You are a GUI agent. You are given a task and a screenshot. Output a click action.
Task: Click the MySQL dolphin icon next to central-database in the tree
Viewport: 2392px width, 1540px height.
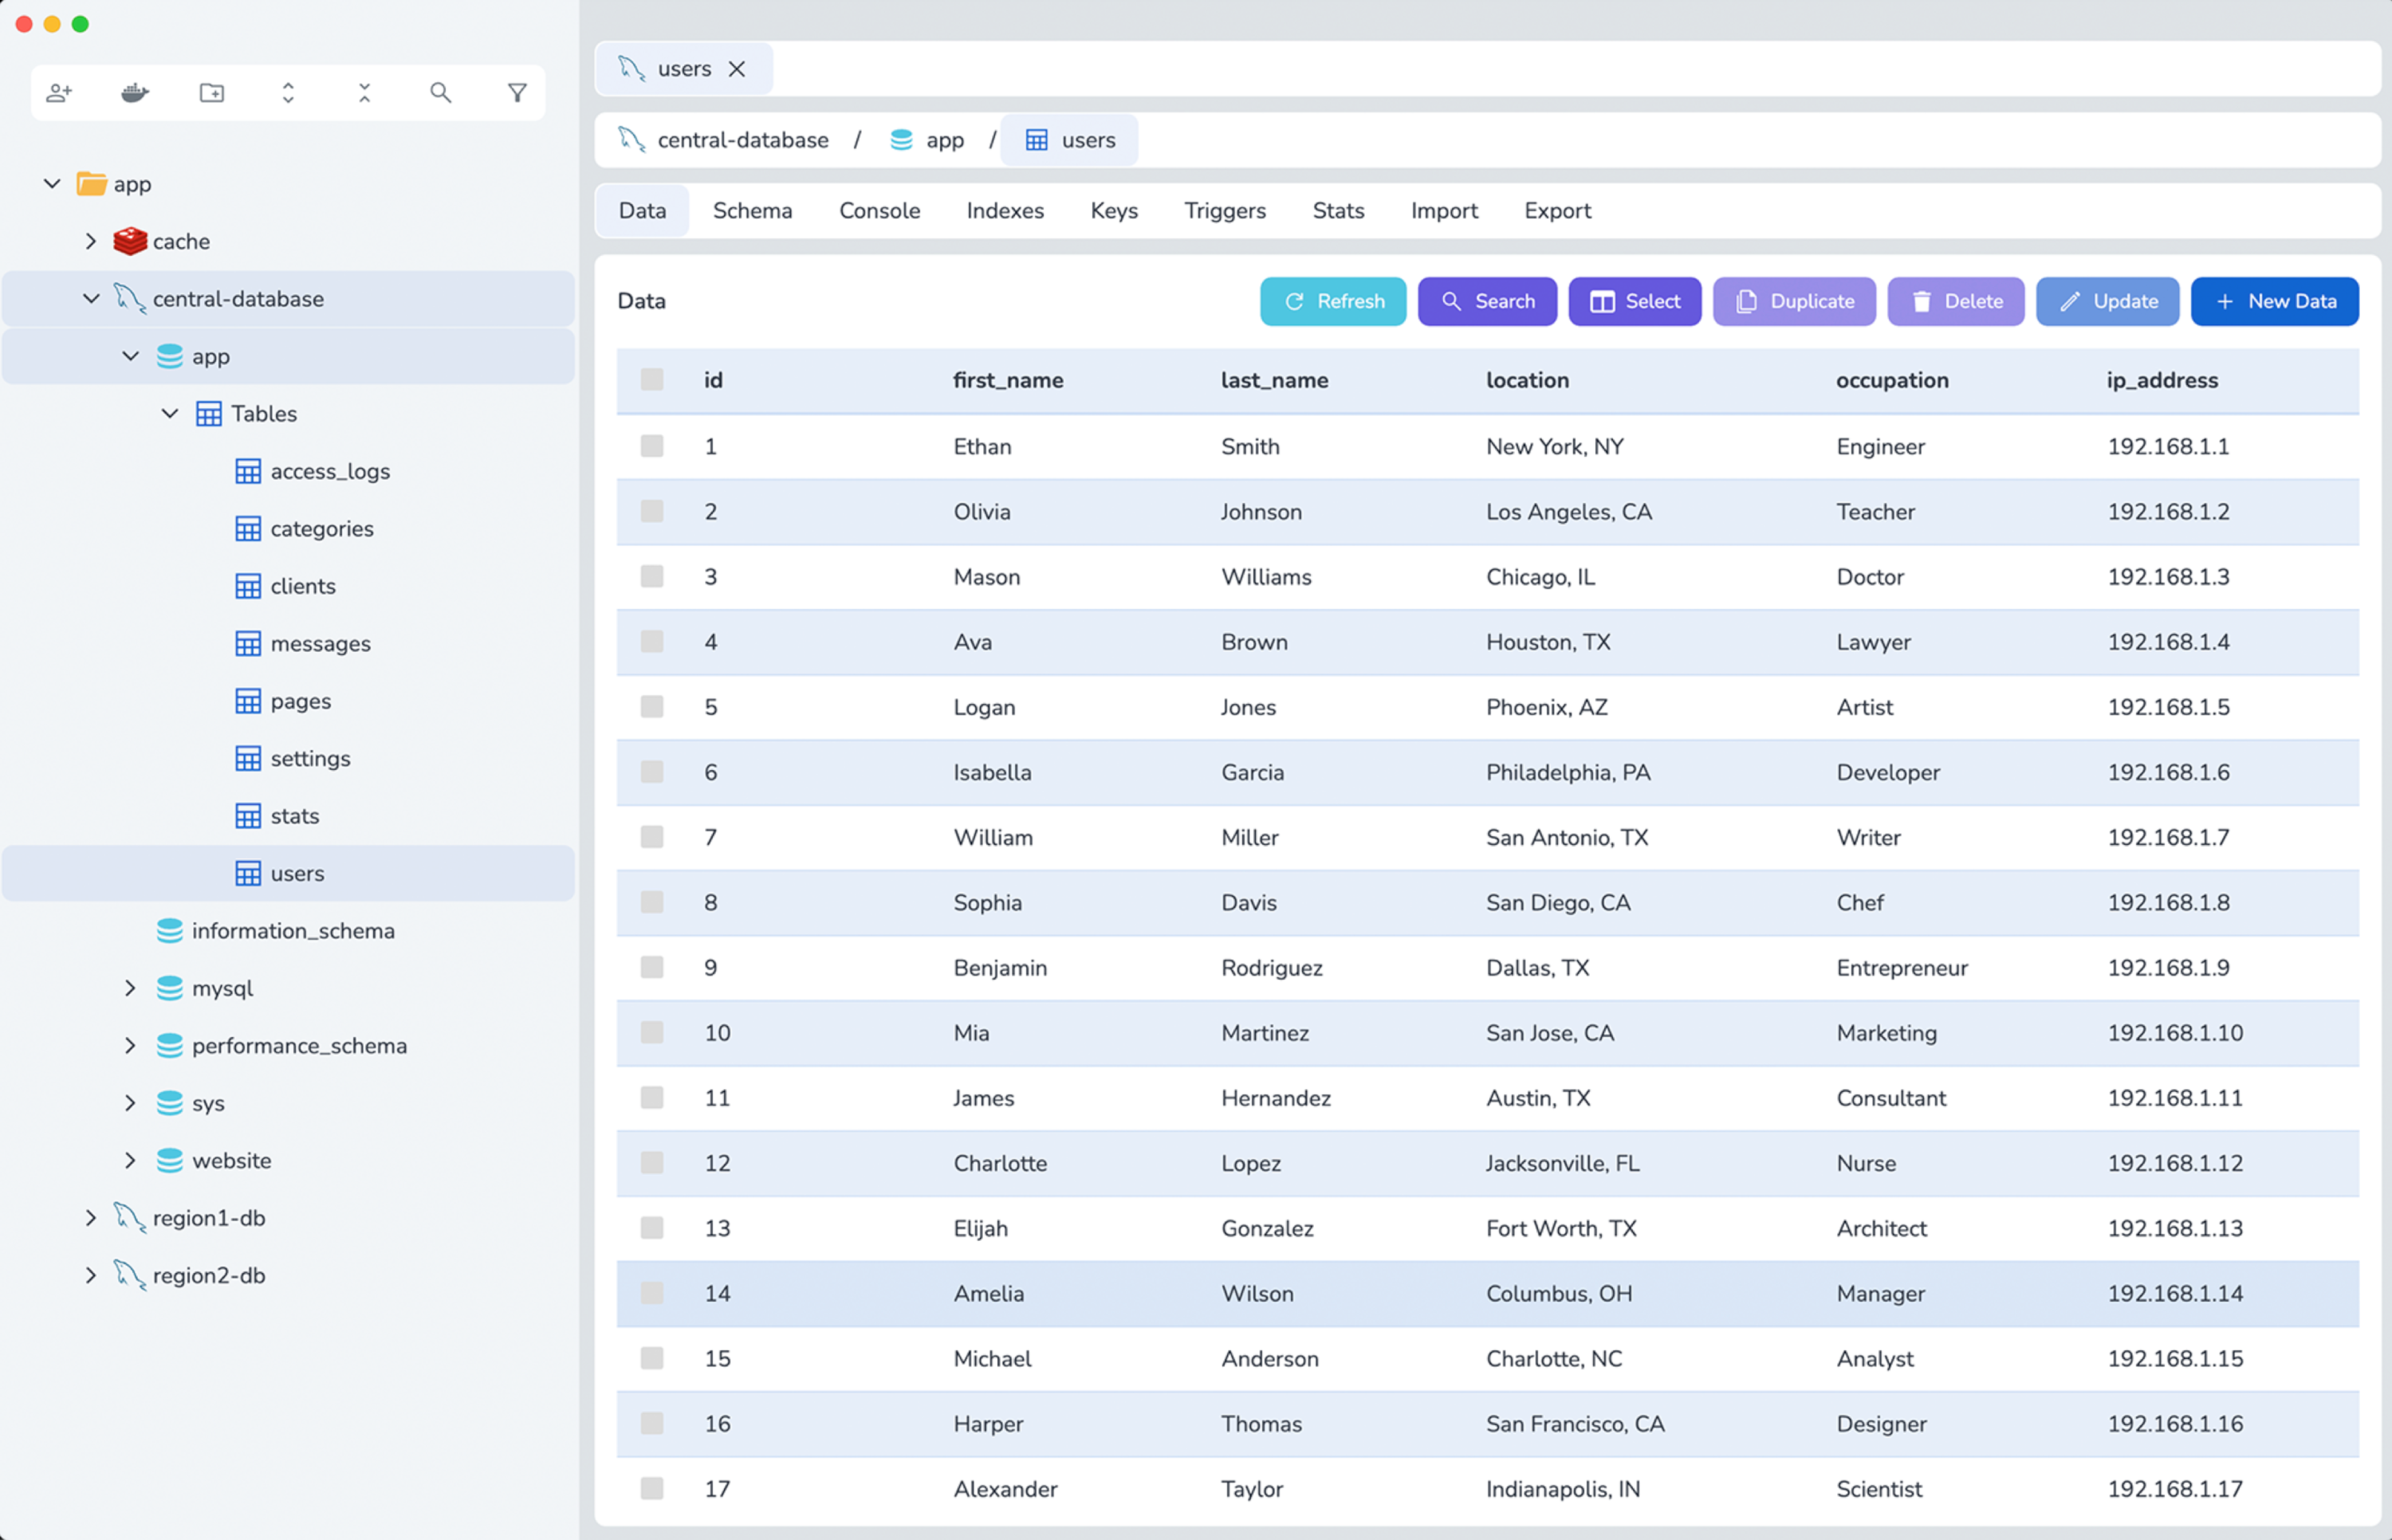coord(130,298)
